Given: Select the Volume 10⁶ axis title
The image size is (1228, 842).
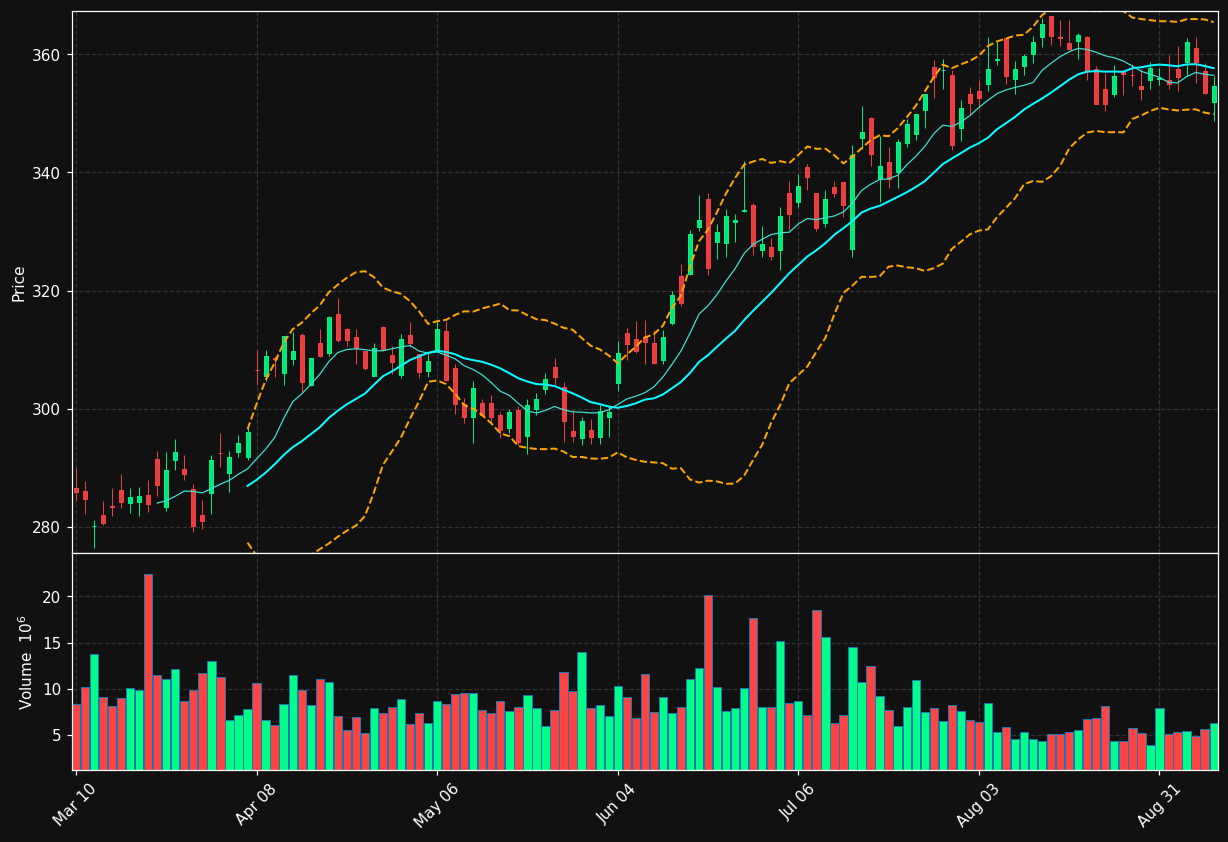Looking at the screenshot, I should [25, 662].
